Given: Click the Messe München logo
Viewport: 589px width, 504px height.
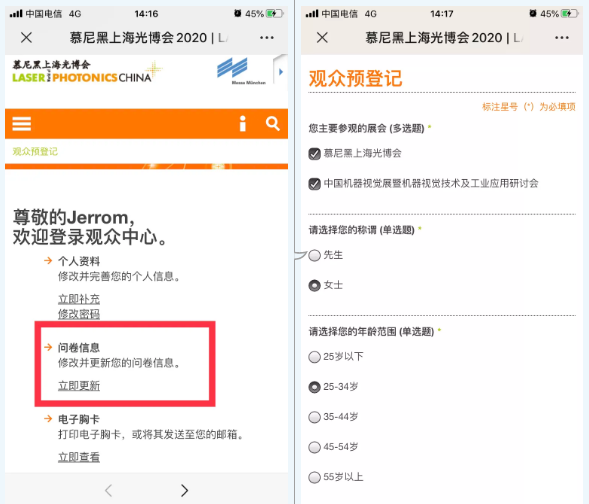Looking at the screenshot, I should pyautogui.click(x=242, y=71).
